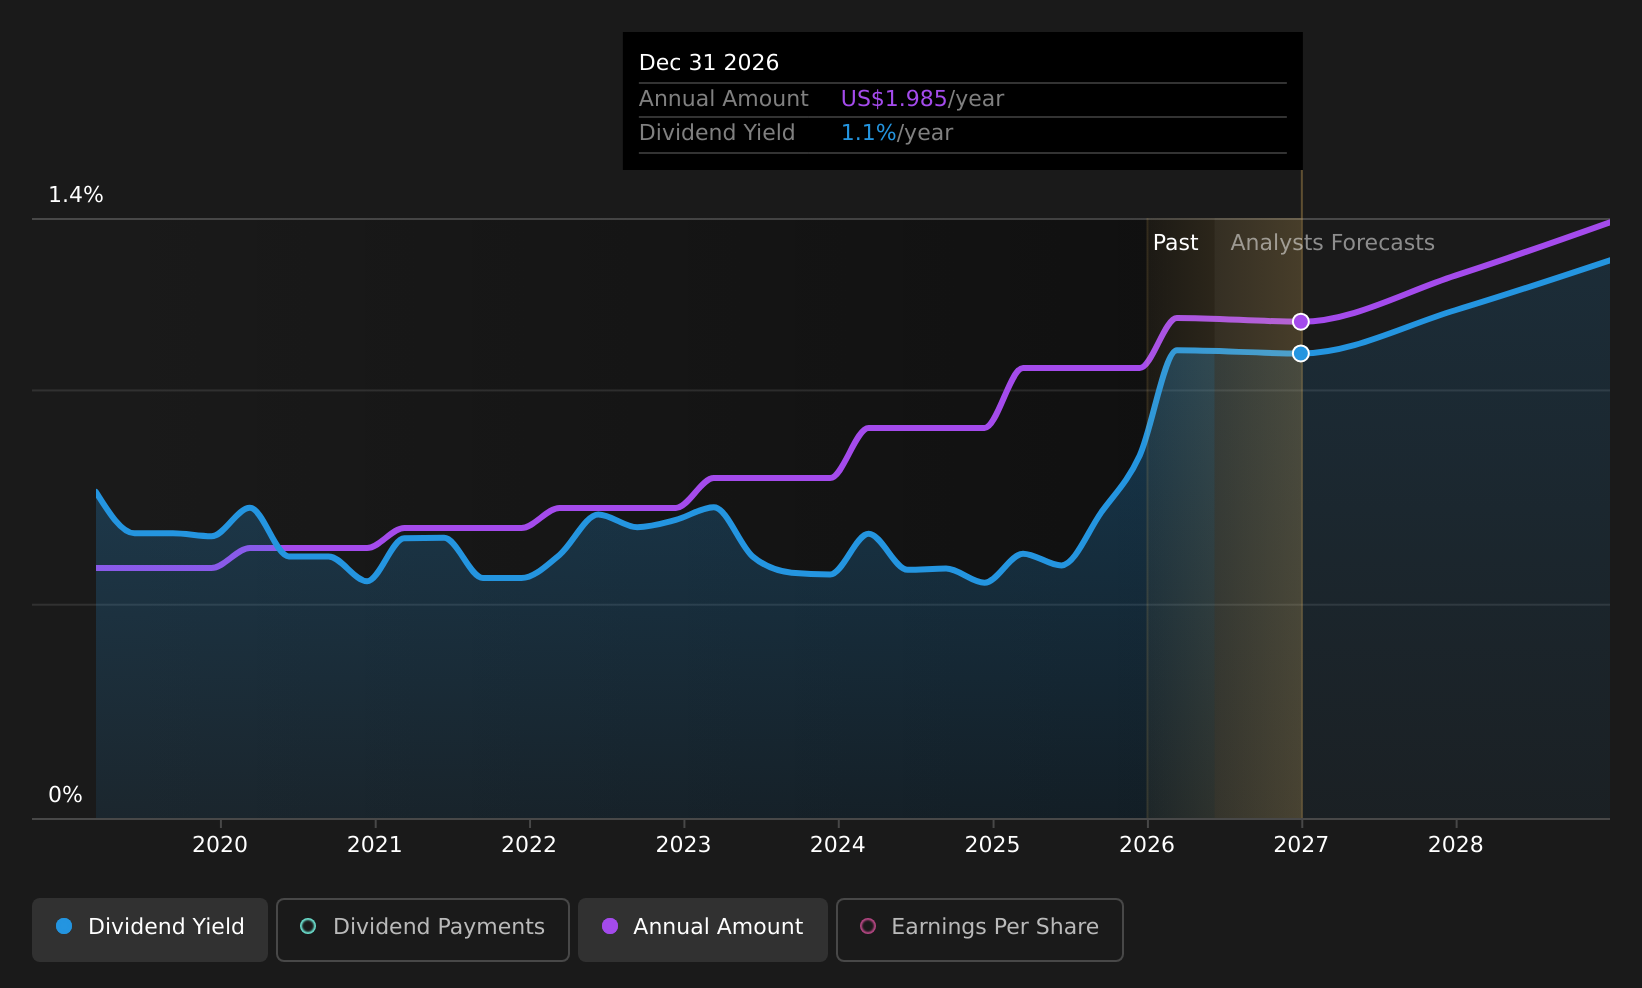The height and width of the screenshot is (988, 1642).
Task: Click the 2022 axis label
Action: pos(529,845)
